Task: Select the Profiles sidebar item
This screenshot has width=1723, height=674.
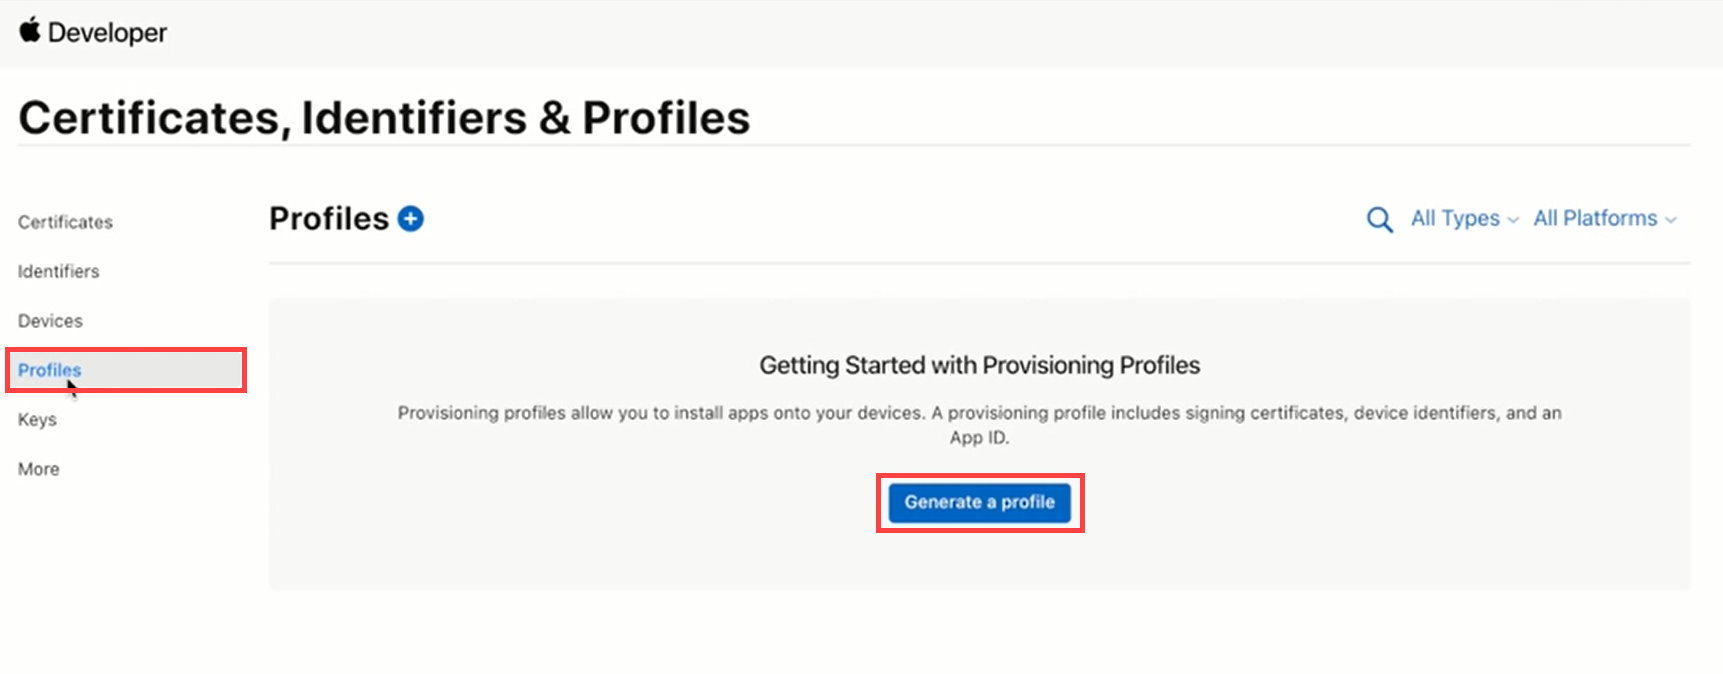Action: click(x=50, y=370)
